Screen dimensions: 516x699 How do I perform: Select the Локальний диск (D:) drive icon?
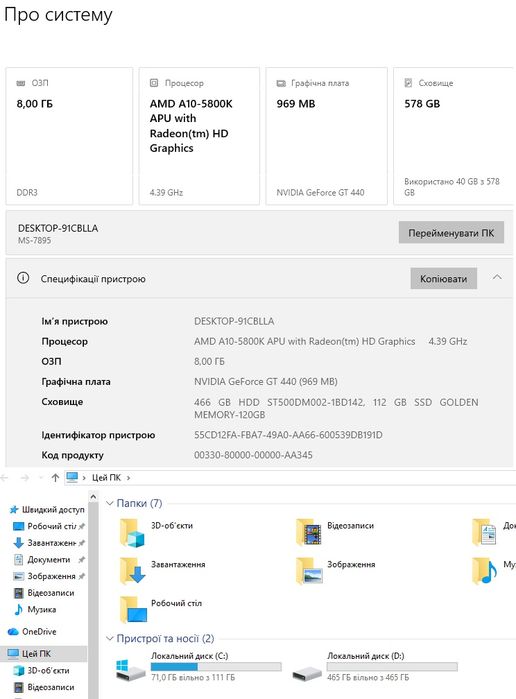coord(307,672)
